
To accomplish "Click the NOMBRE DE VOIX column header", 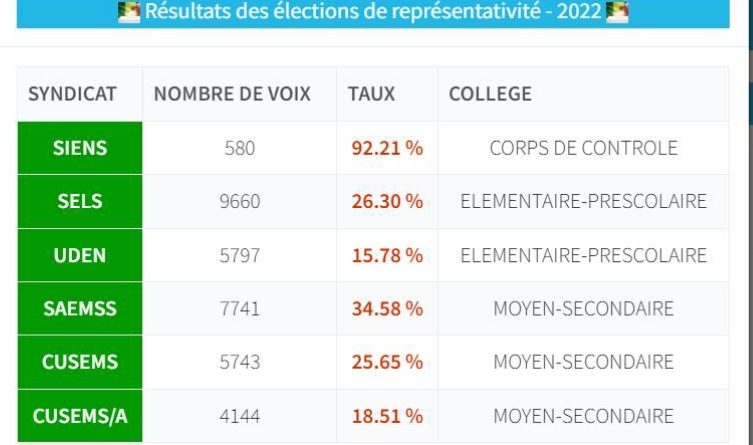I will point(232,94).
